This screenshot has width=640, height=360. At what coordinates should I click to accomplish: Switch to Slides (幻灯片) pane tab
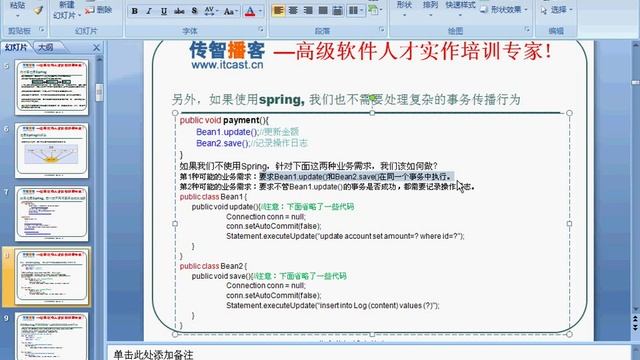coord(16,47)
